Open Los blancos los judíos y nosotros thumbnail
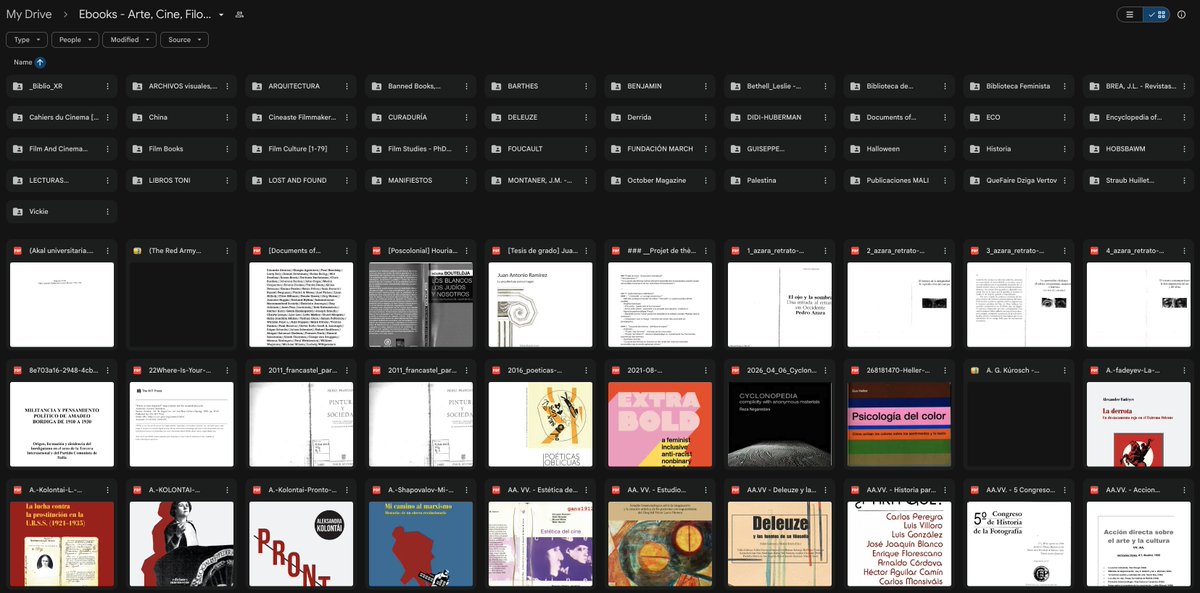 [420, 305]
